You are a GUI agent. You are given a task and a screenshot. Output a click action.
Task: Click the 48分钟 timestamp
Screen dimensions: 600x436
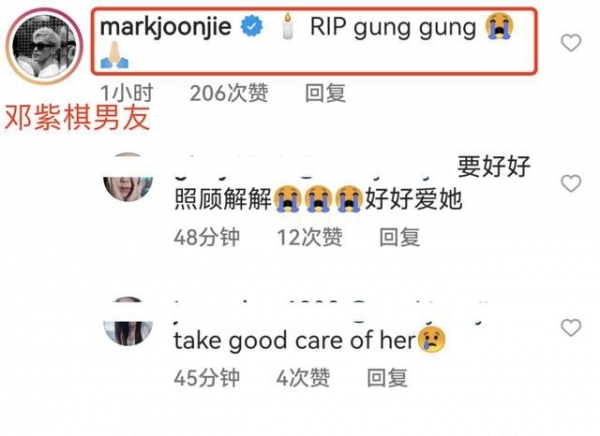point(207,237)
